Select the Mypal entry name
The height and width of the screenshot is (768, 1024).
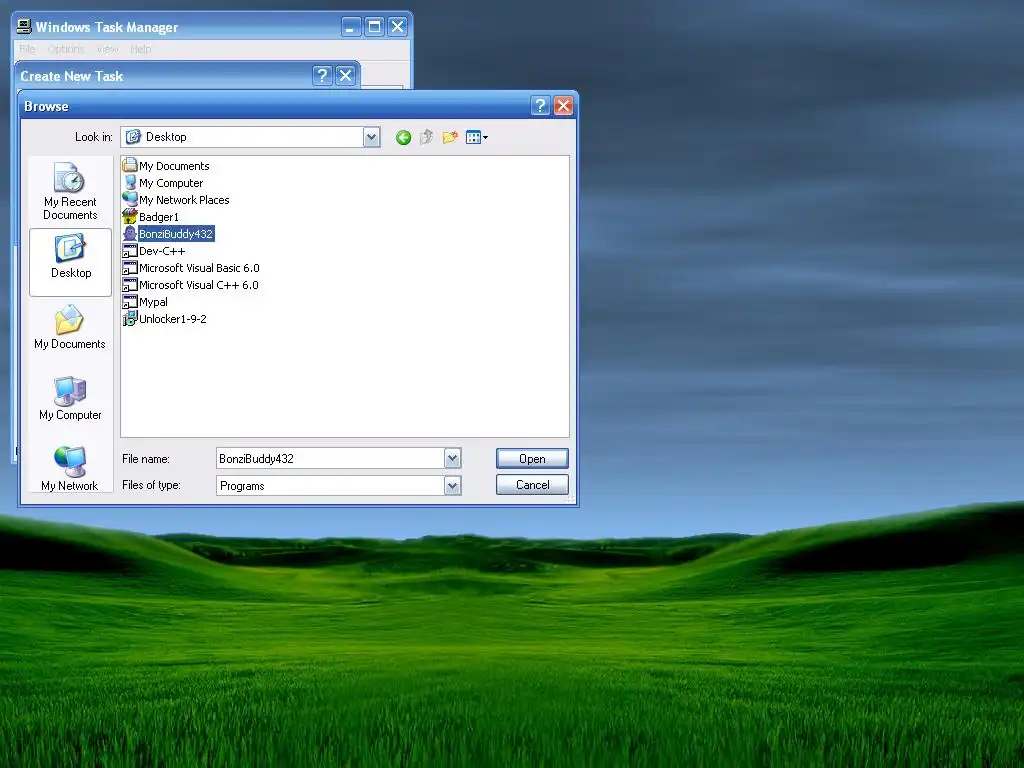pos(153,302)
